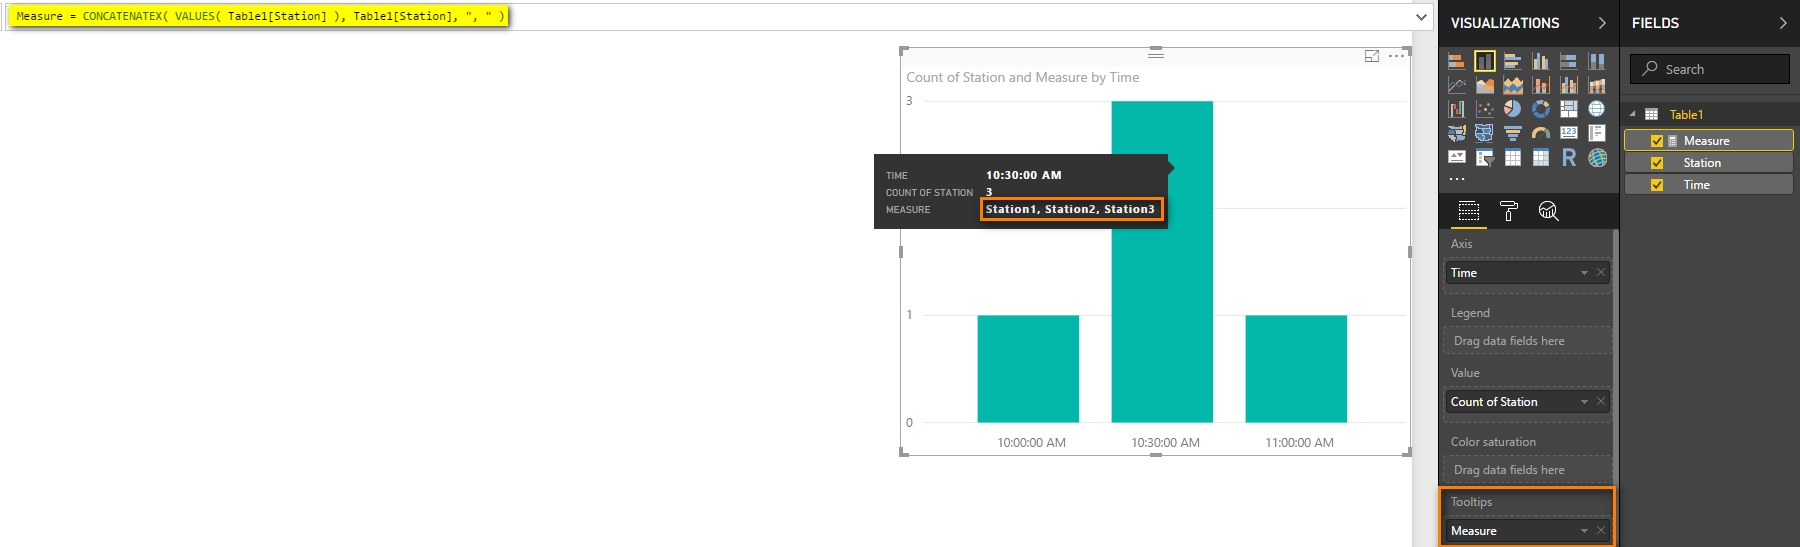The image size is (1800, 547).
Task: Uncheck the Time field checkbox
Action: 1657,185
